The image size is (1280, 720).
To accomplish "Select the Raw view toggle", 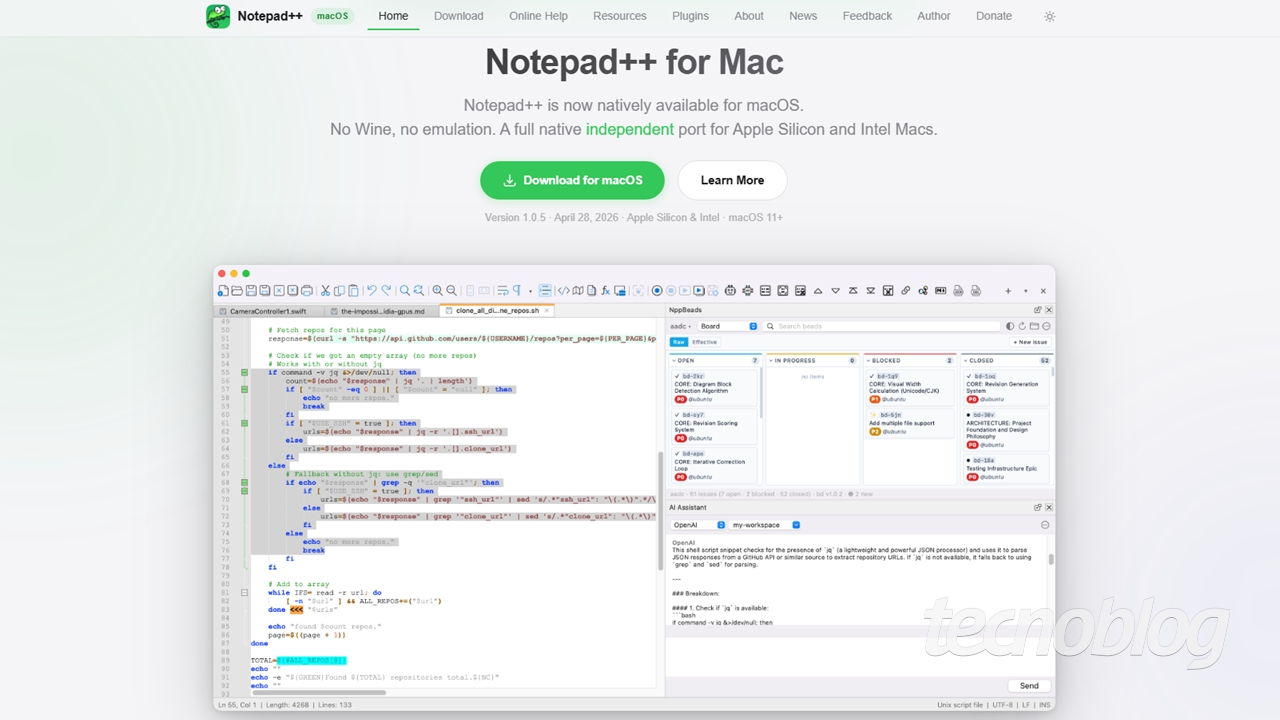I will pos(679,342).
